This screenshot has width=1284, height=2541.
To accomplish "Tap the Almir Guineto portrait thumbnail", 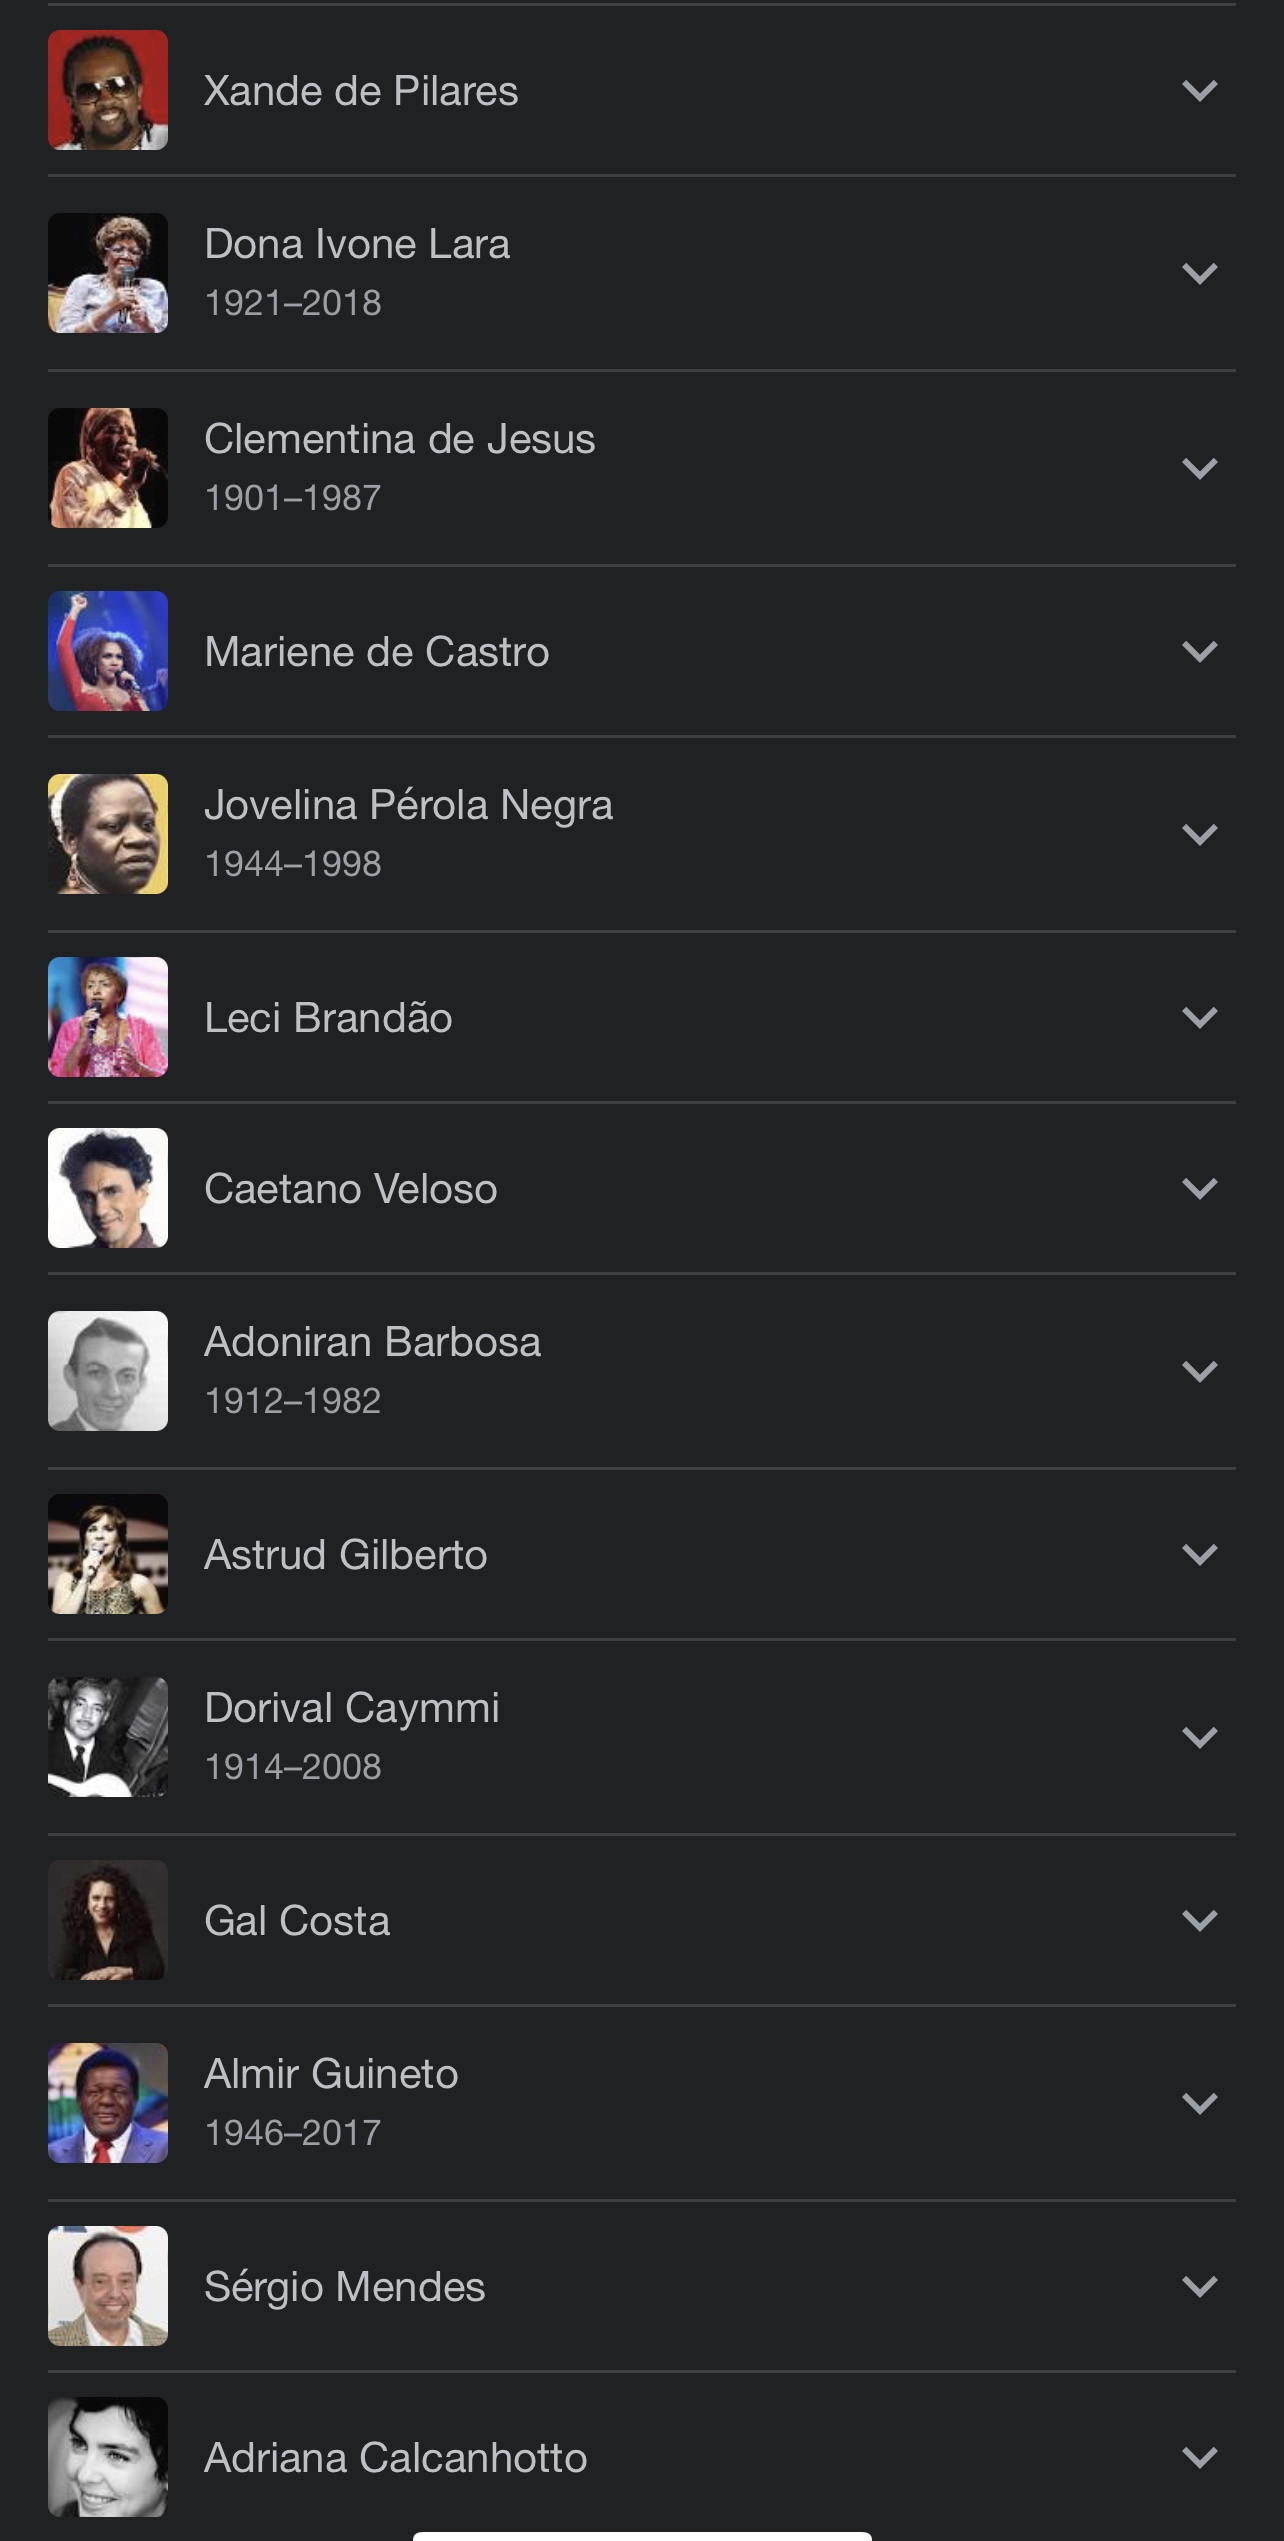I will pyautogui.click(x=108, y=2103).
